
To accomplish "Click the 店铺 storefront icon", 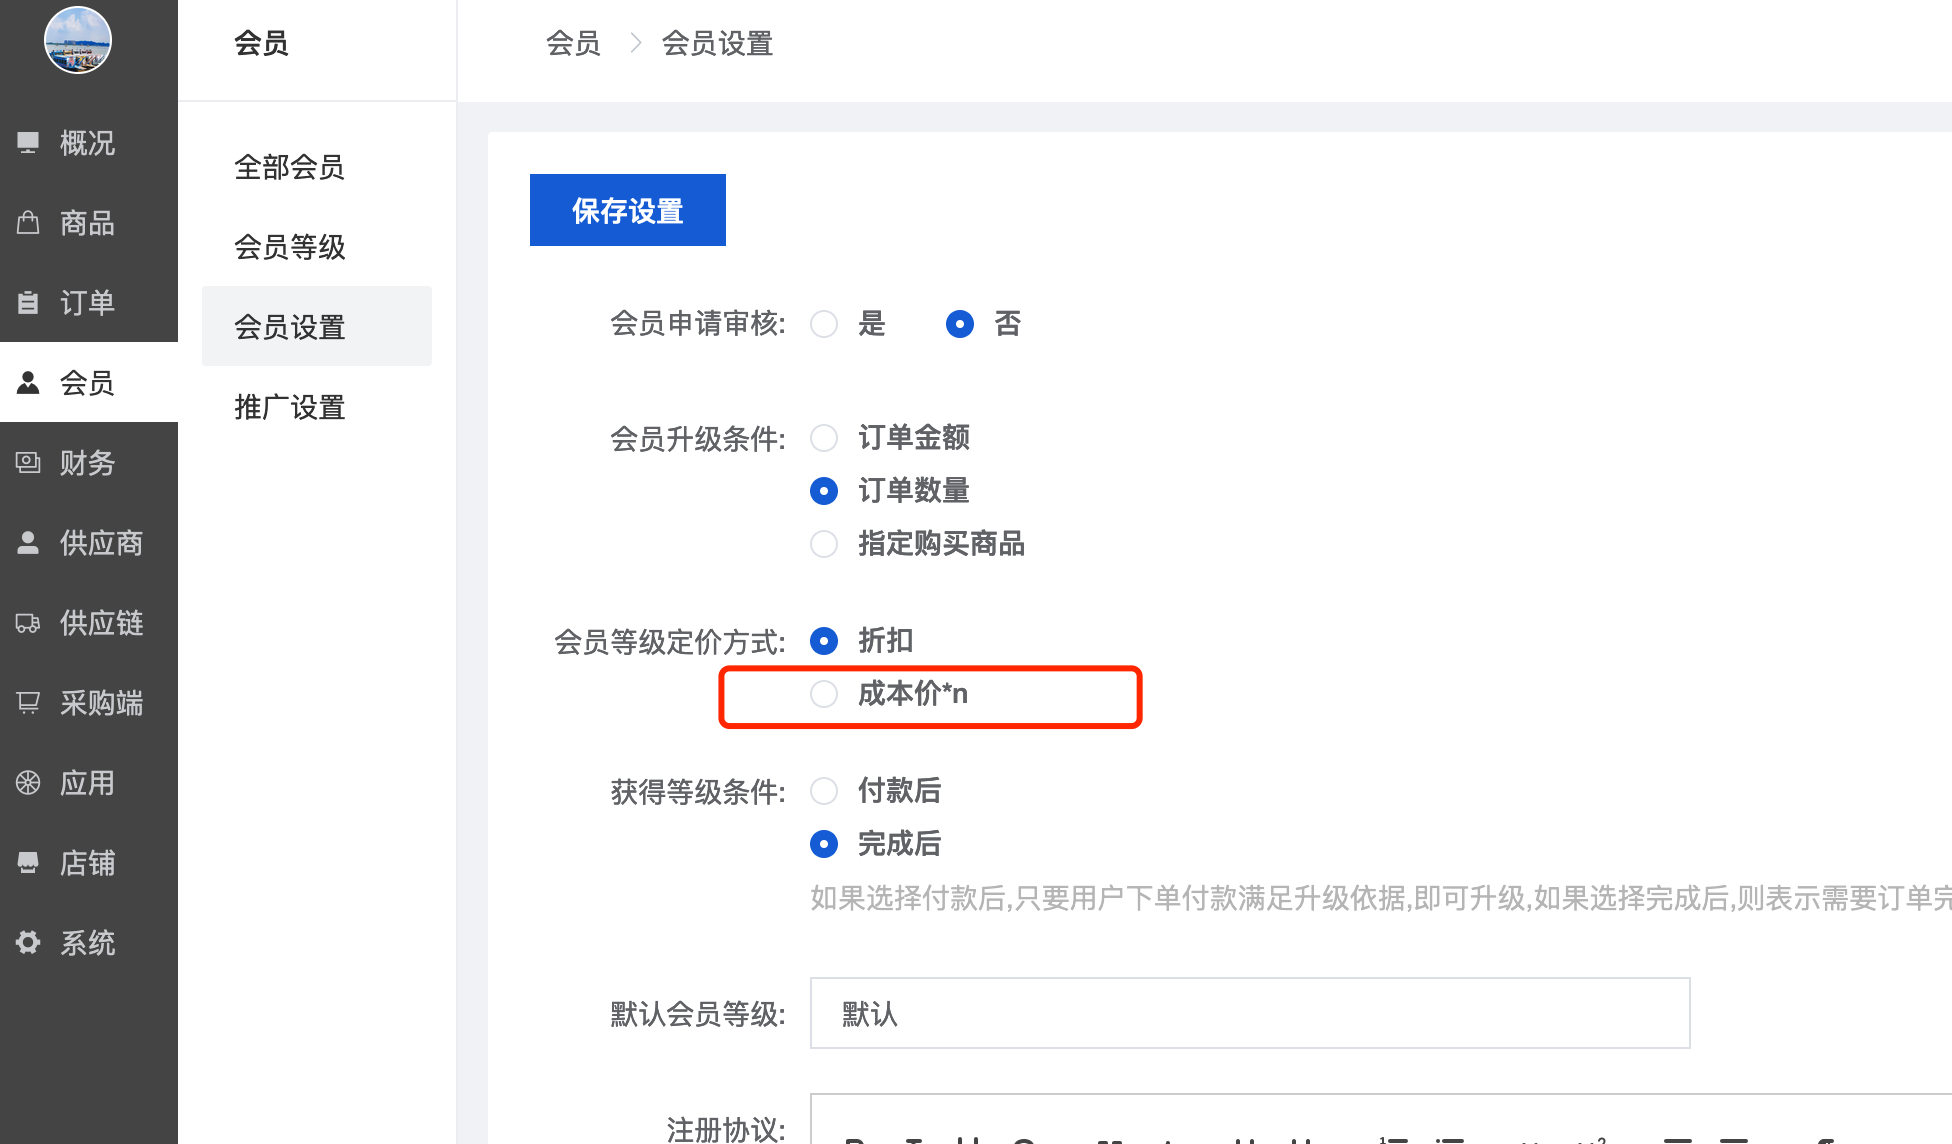I will click(28, 862).
